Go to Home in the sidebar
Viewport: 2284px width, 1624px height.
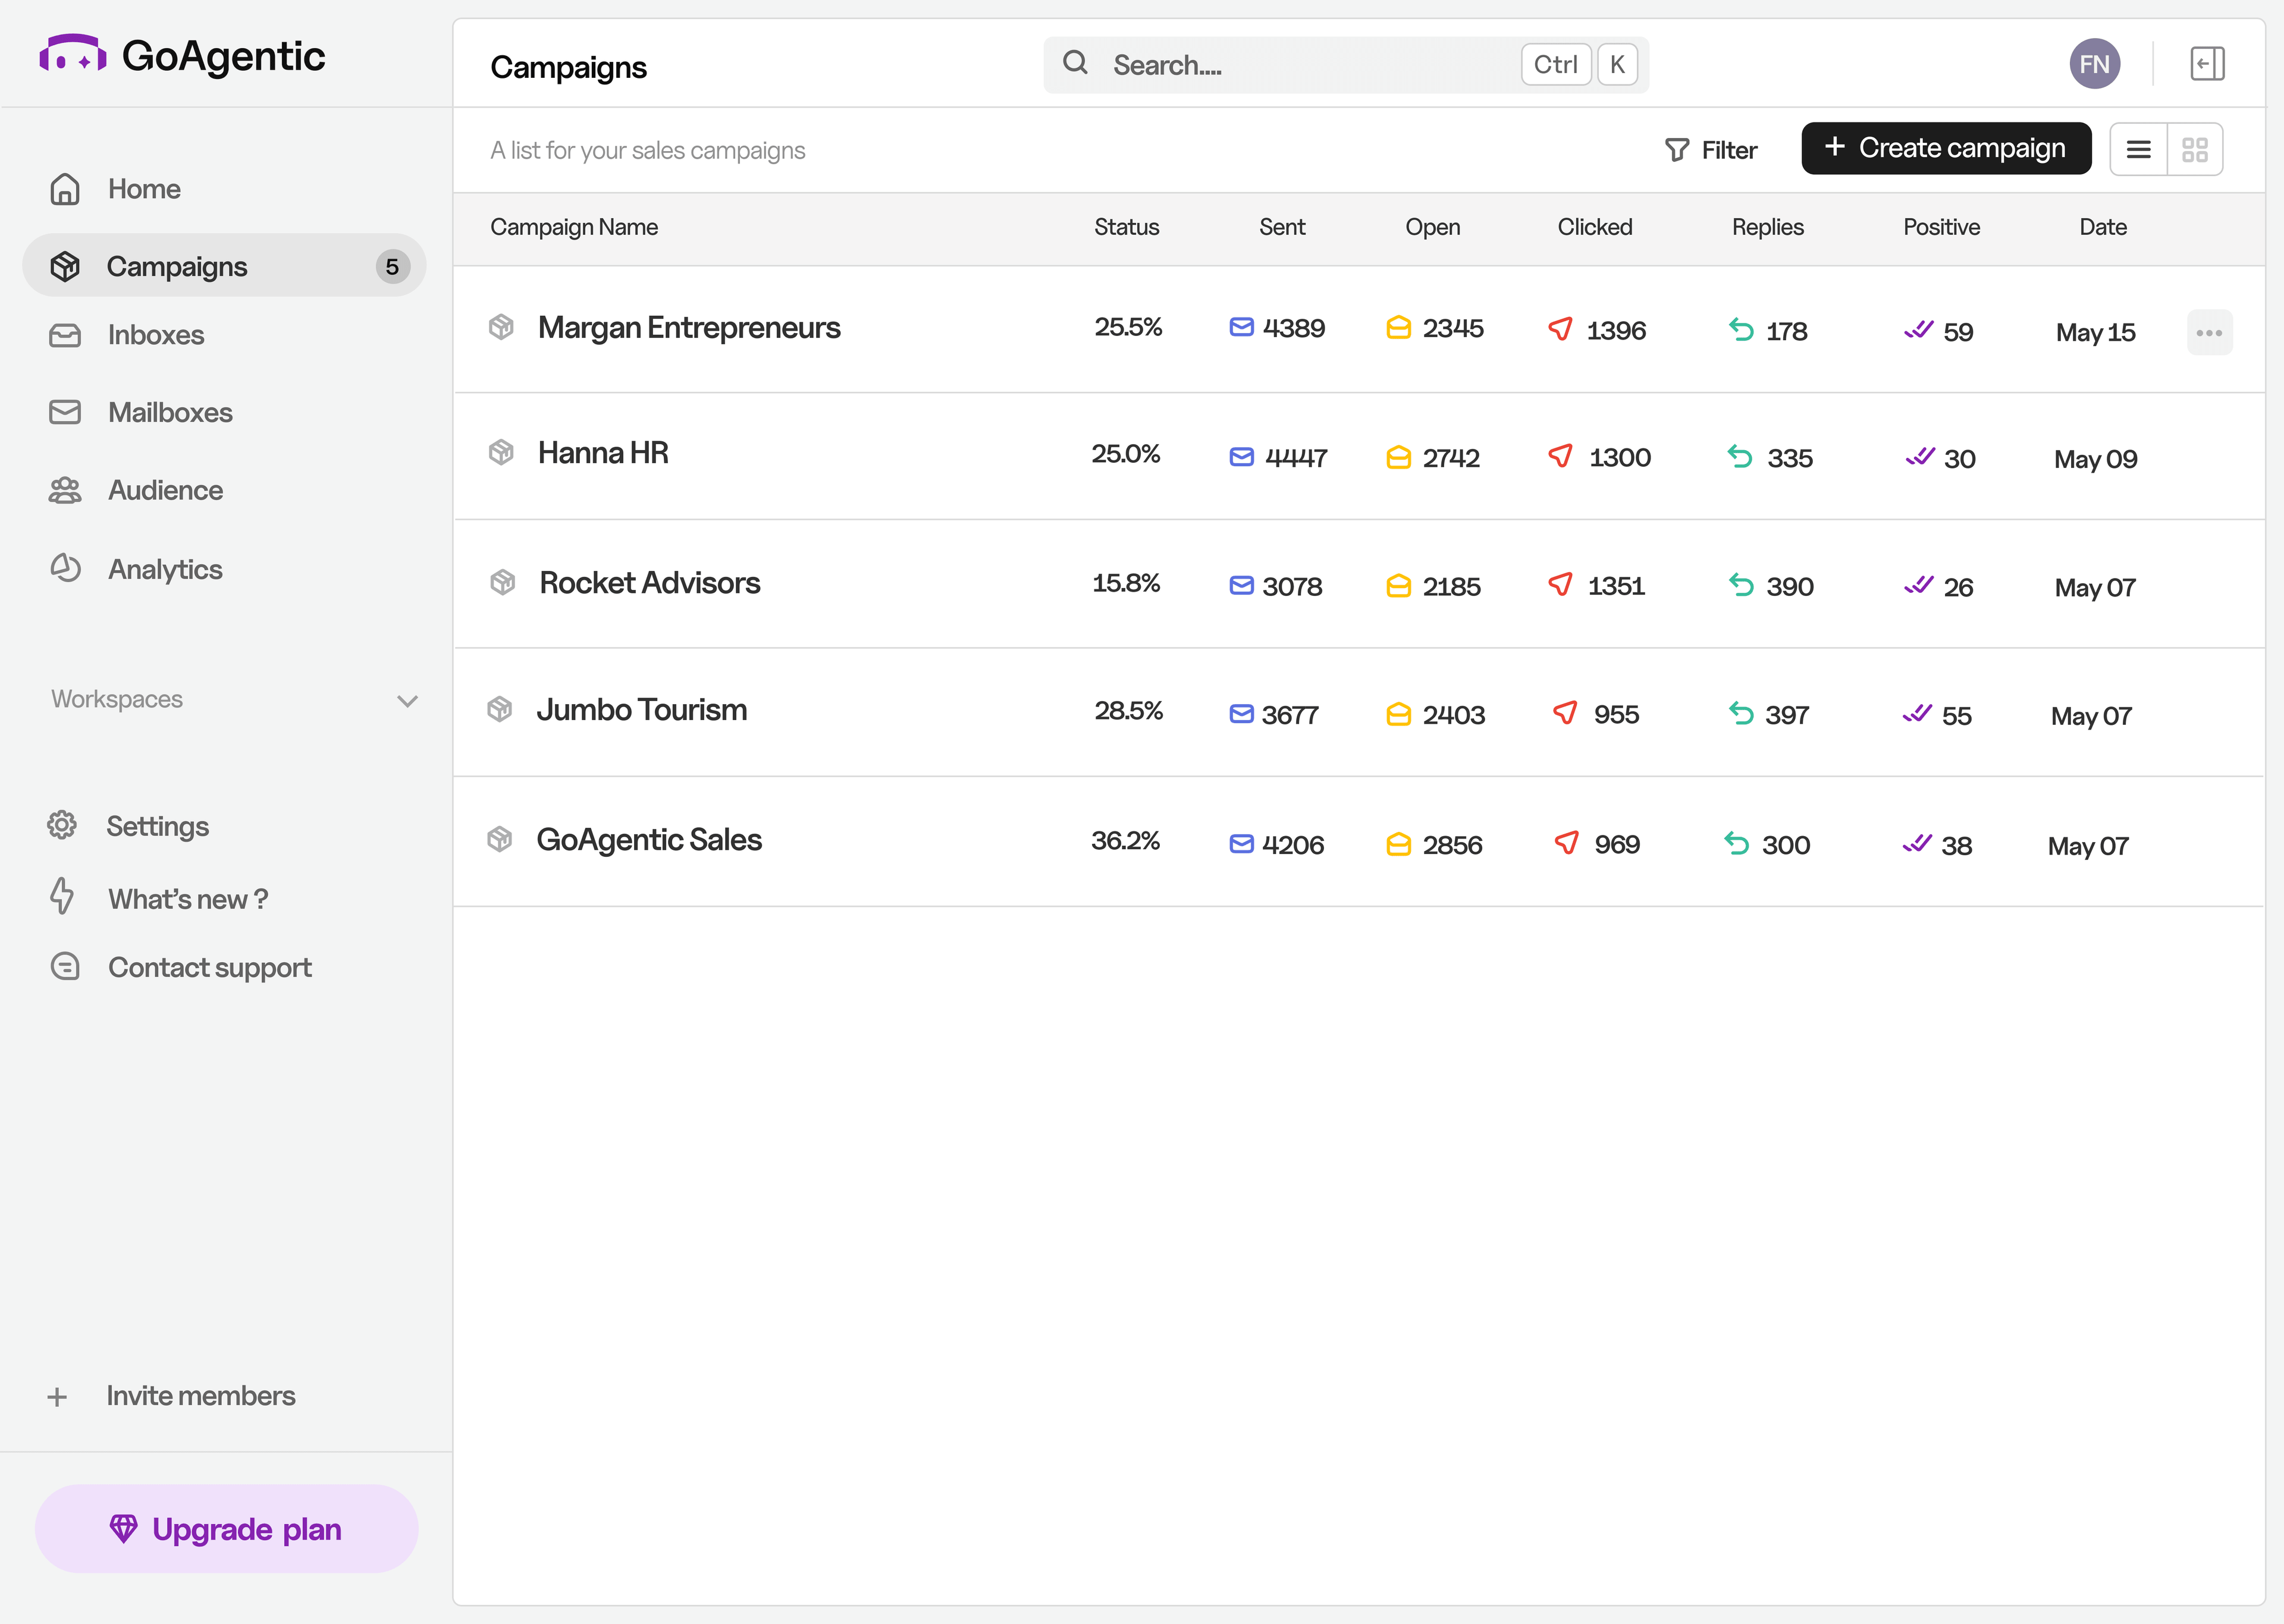pyautogui.click(x=143, y=188)
